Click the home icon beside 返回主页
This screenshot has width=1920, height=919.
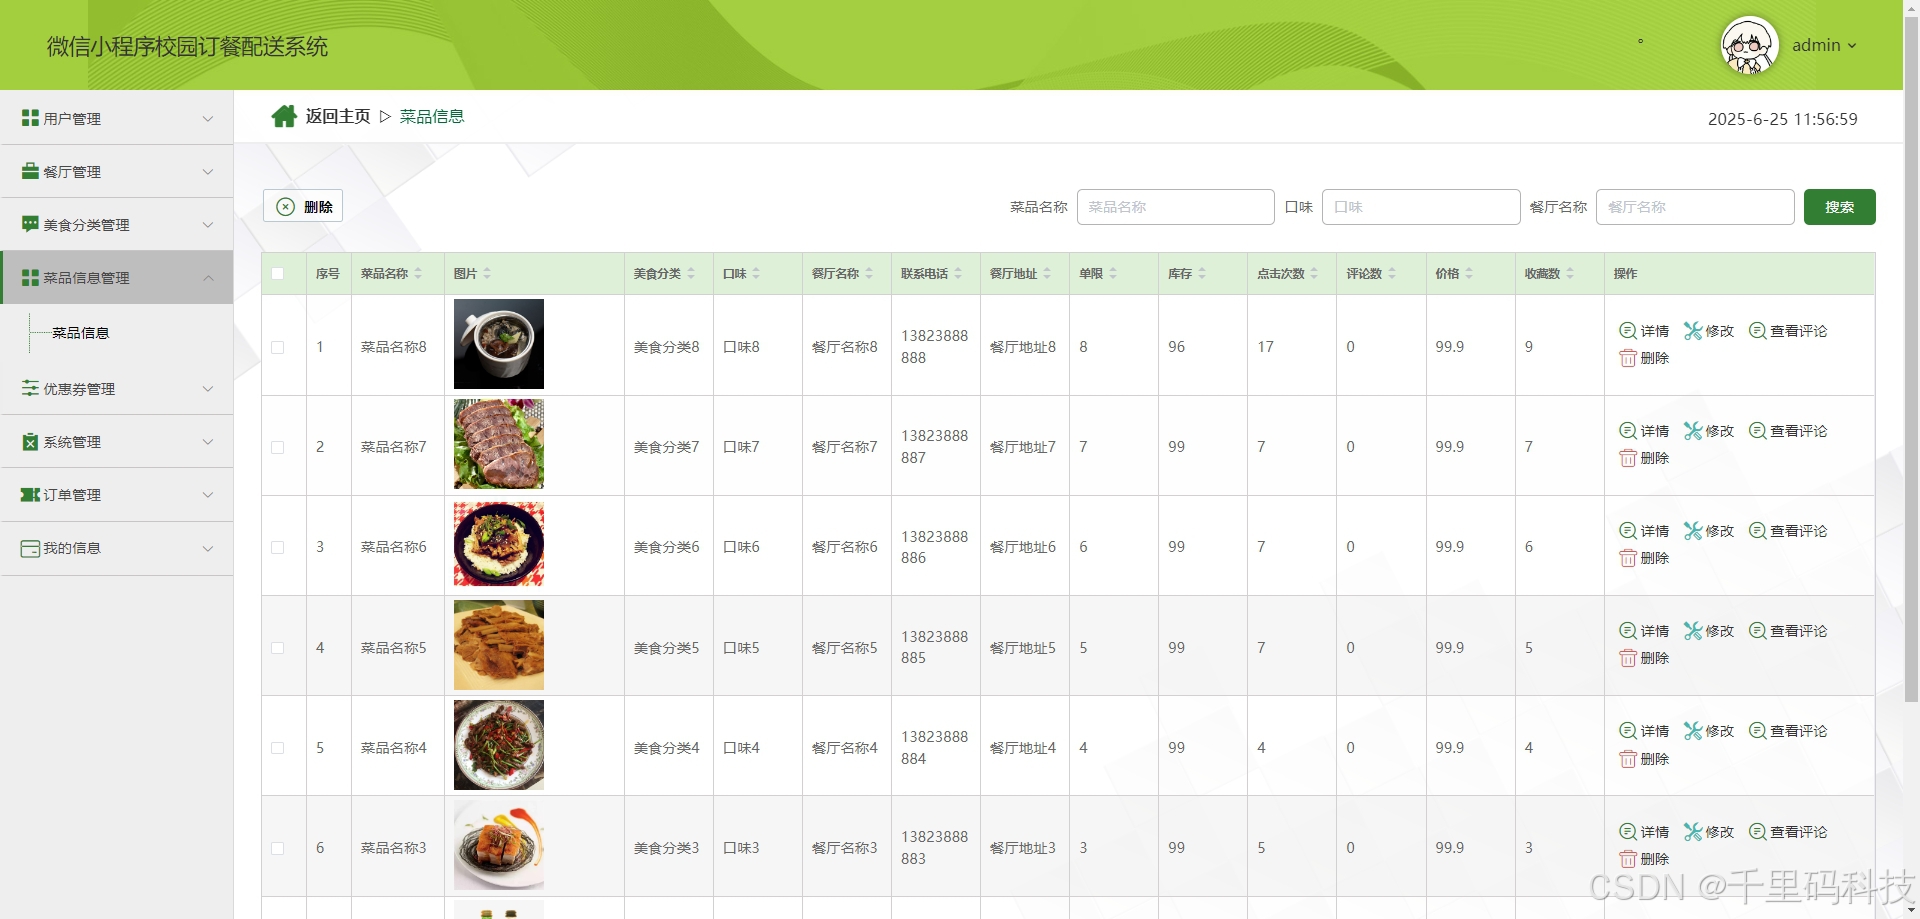(284, 117)
